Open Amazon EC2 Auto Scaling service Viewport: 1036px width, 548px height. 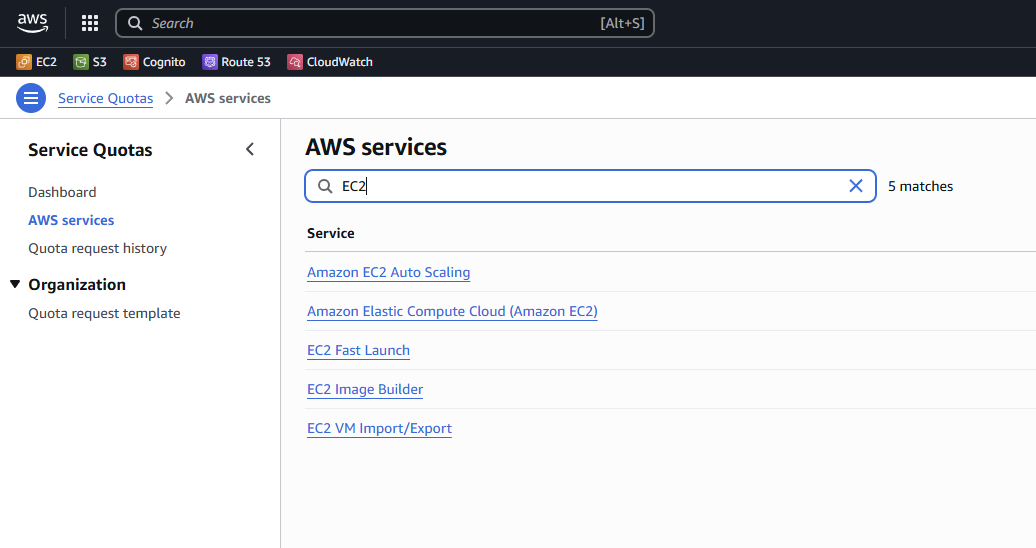tap(388, 272)
